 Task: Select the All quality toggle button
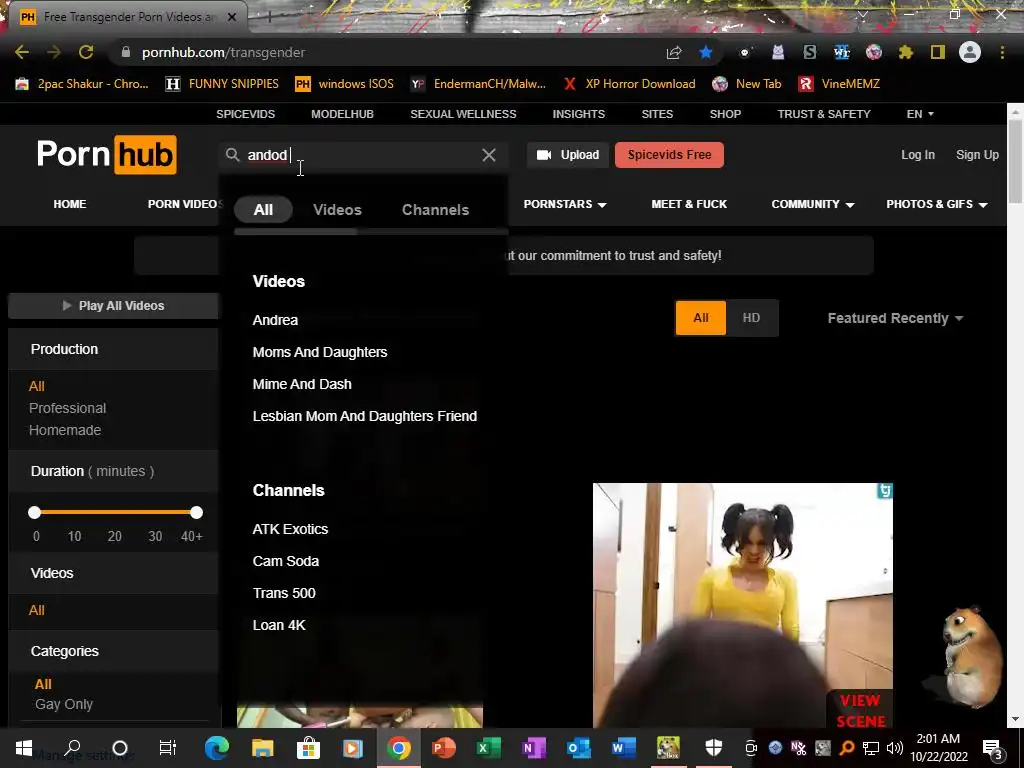pos(701,318)
